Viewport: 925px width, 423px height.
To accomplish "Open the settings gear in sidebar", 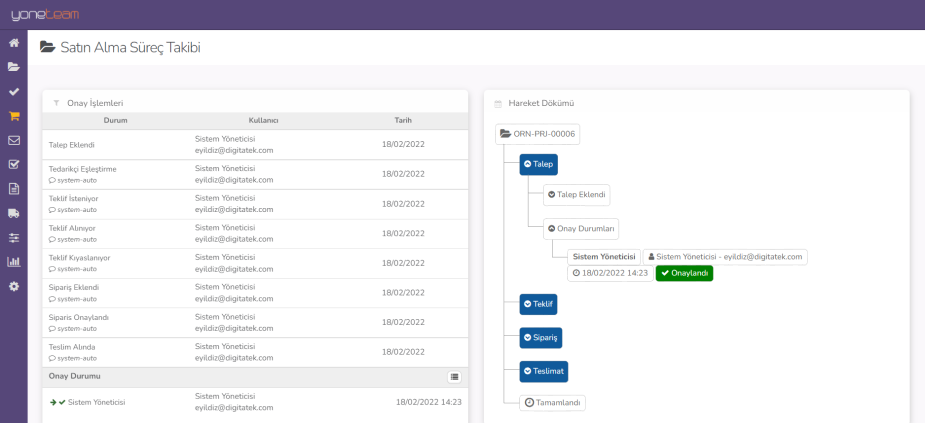I will [14, 286].
